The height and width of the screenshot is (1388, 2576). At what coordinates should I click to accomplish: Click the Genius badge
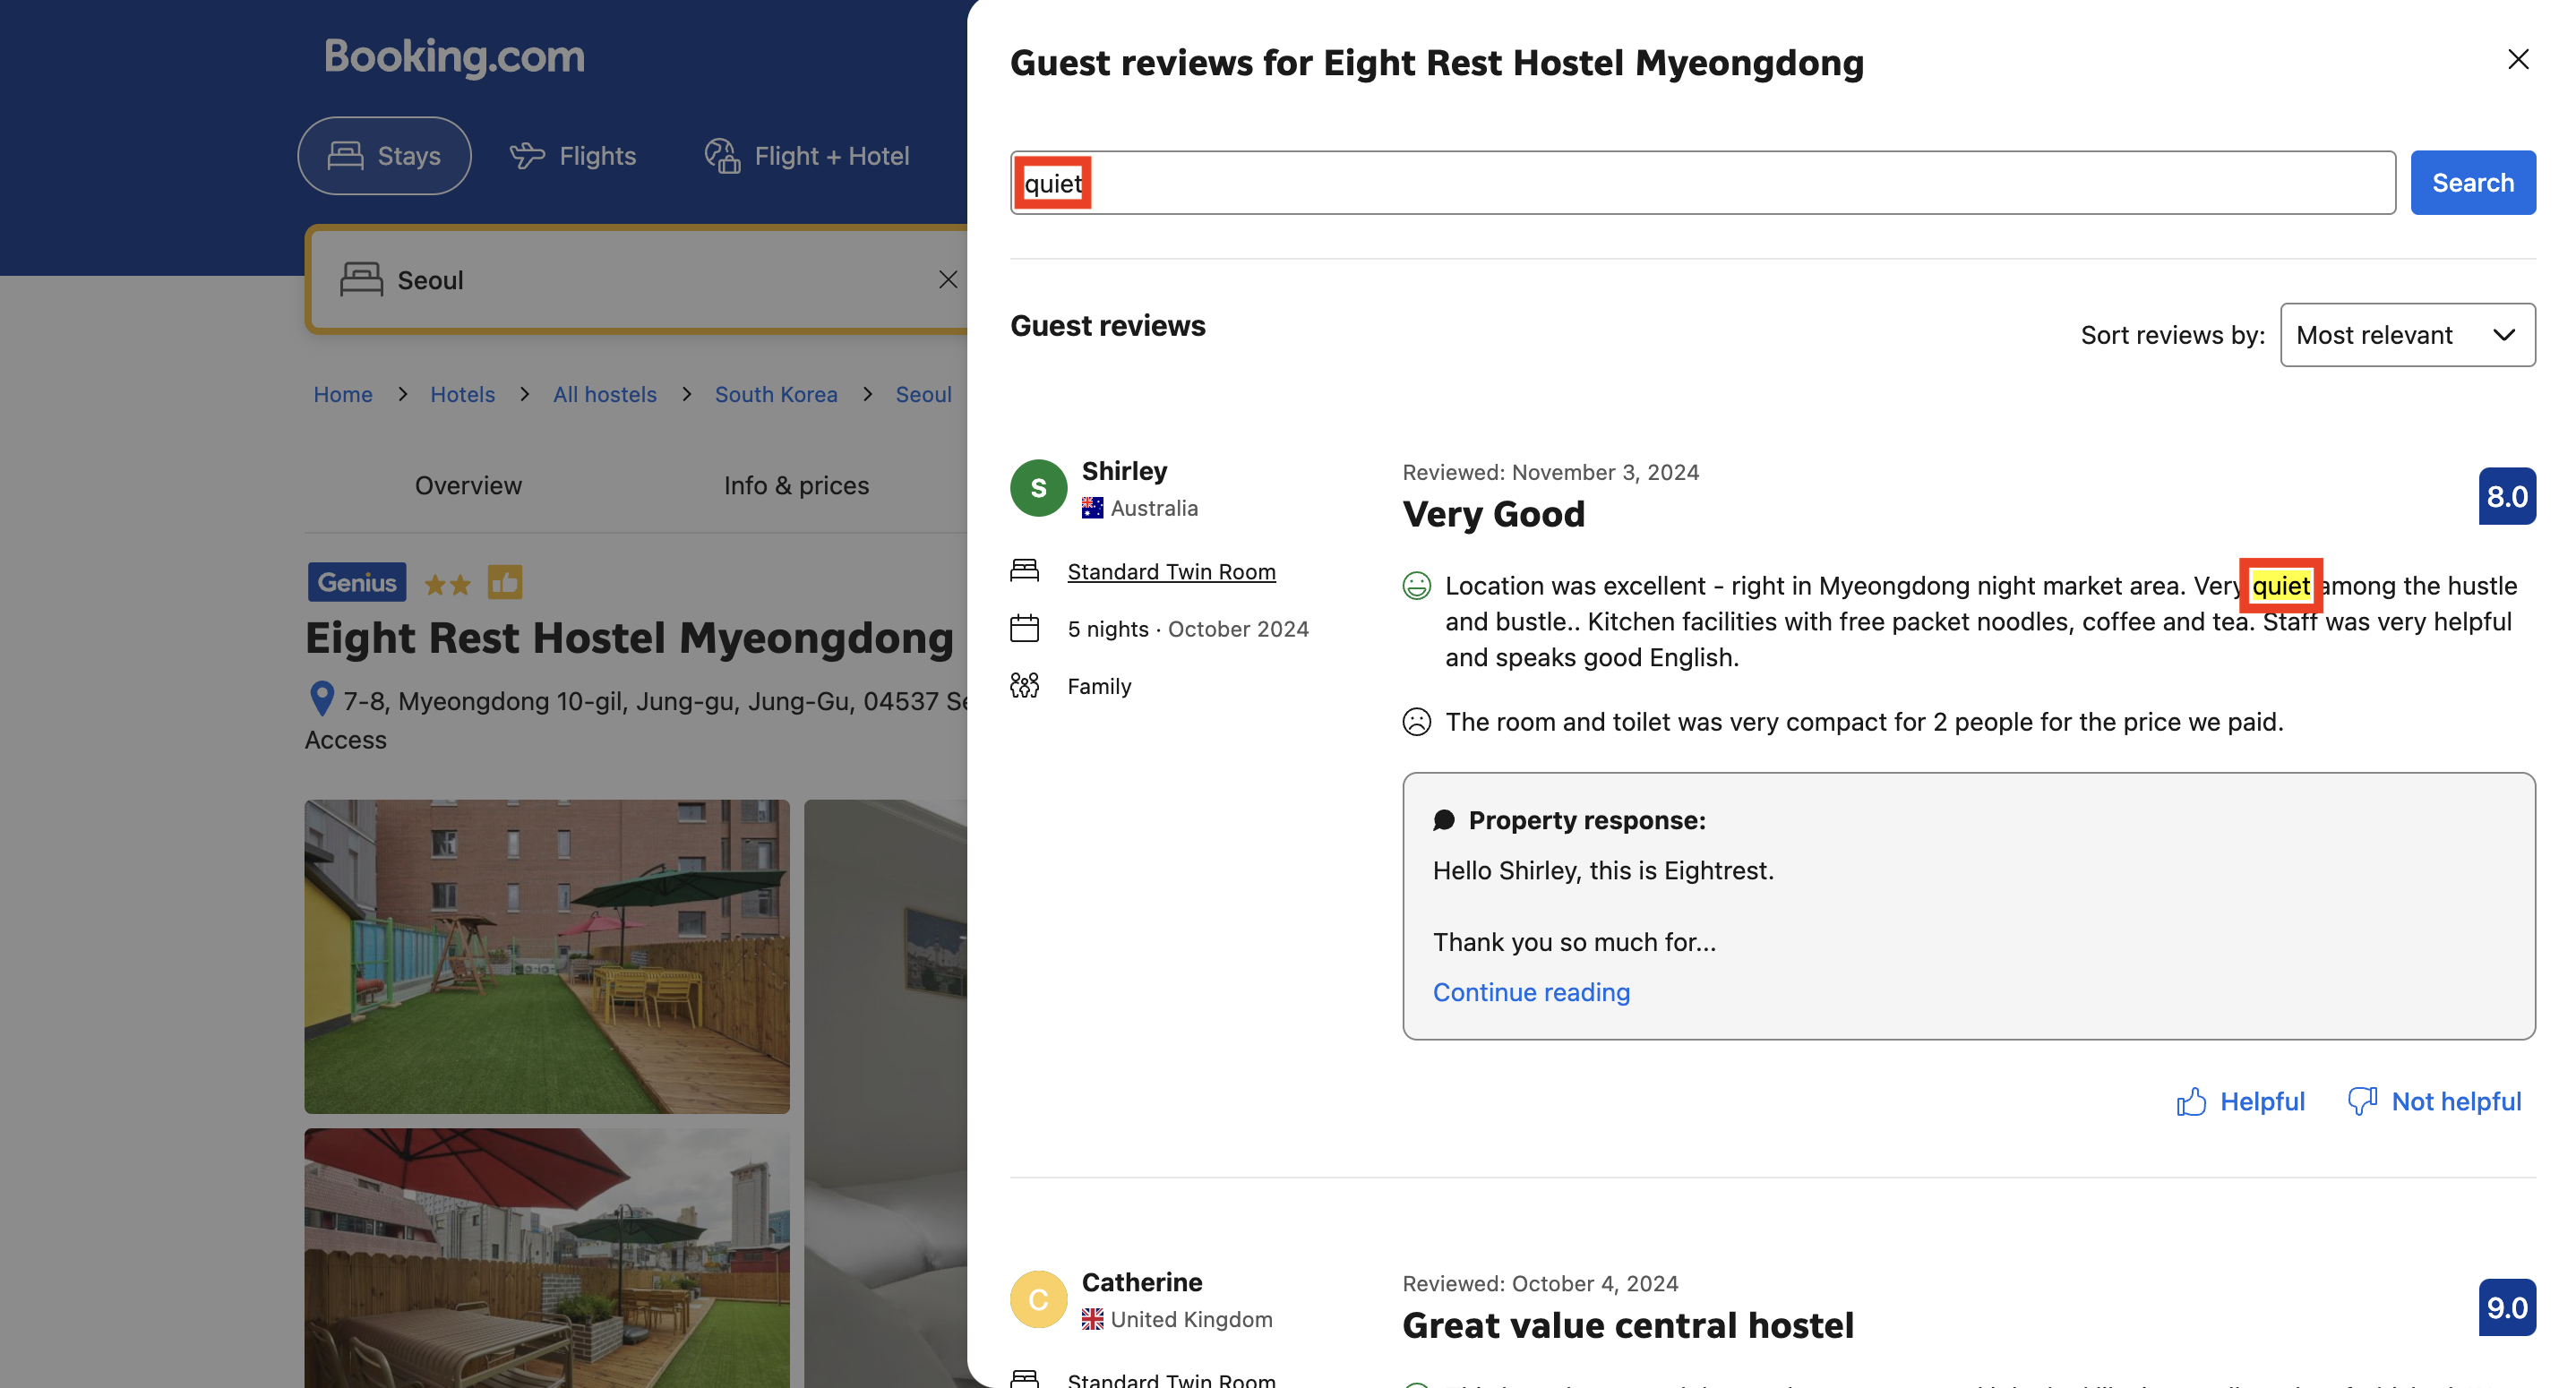tap(356, 582)
